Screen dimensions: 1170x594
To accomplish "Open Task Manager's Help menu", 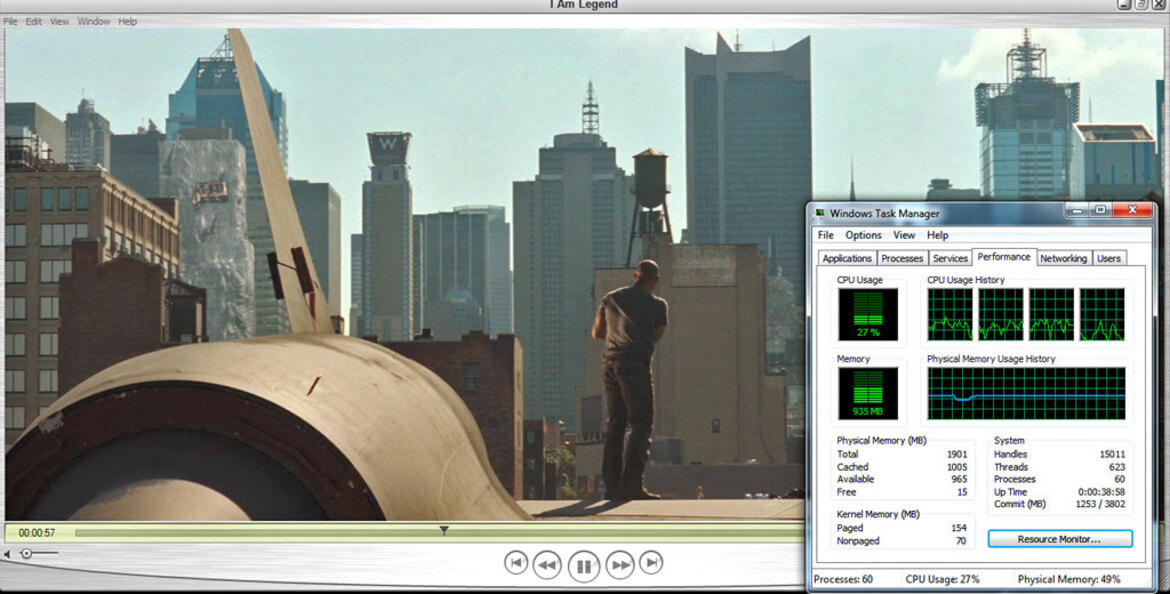I will tap(937, 235).
